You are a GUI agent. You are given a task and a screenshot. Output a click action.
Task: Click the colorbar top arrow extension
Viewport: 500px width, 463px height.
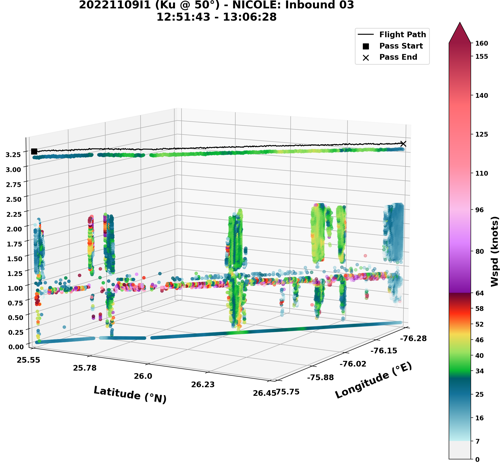click(460, 33)
